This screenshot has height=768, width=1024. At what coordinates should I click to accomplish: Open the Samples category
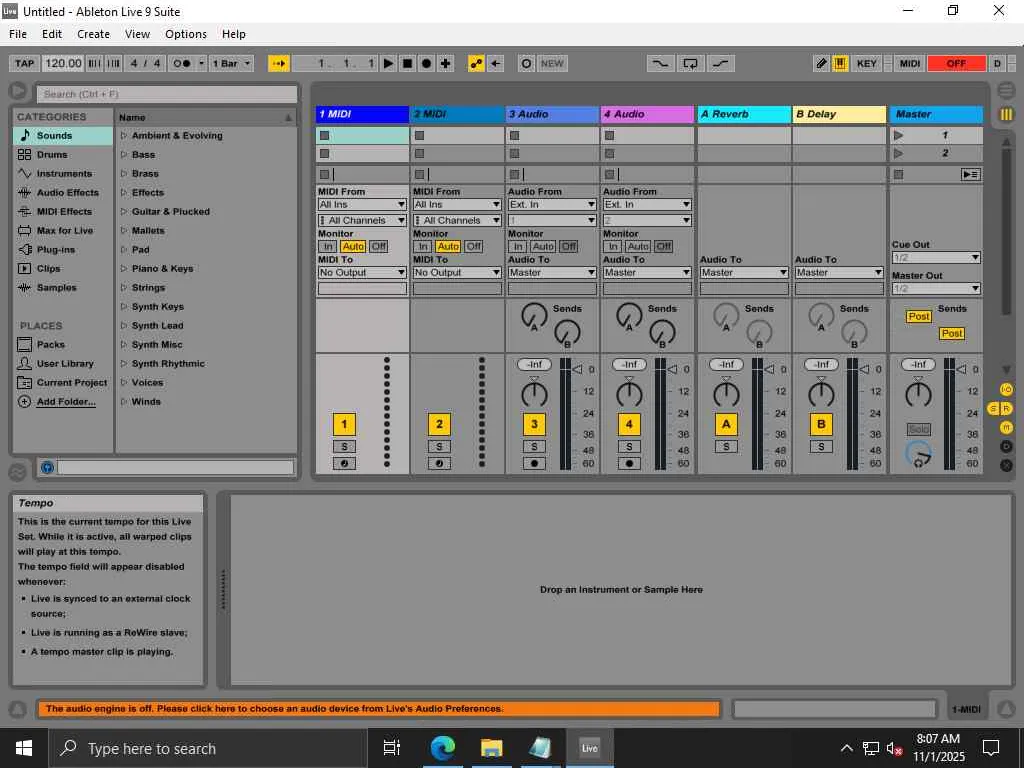pos(63,287)
